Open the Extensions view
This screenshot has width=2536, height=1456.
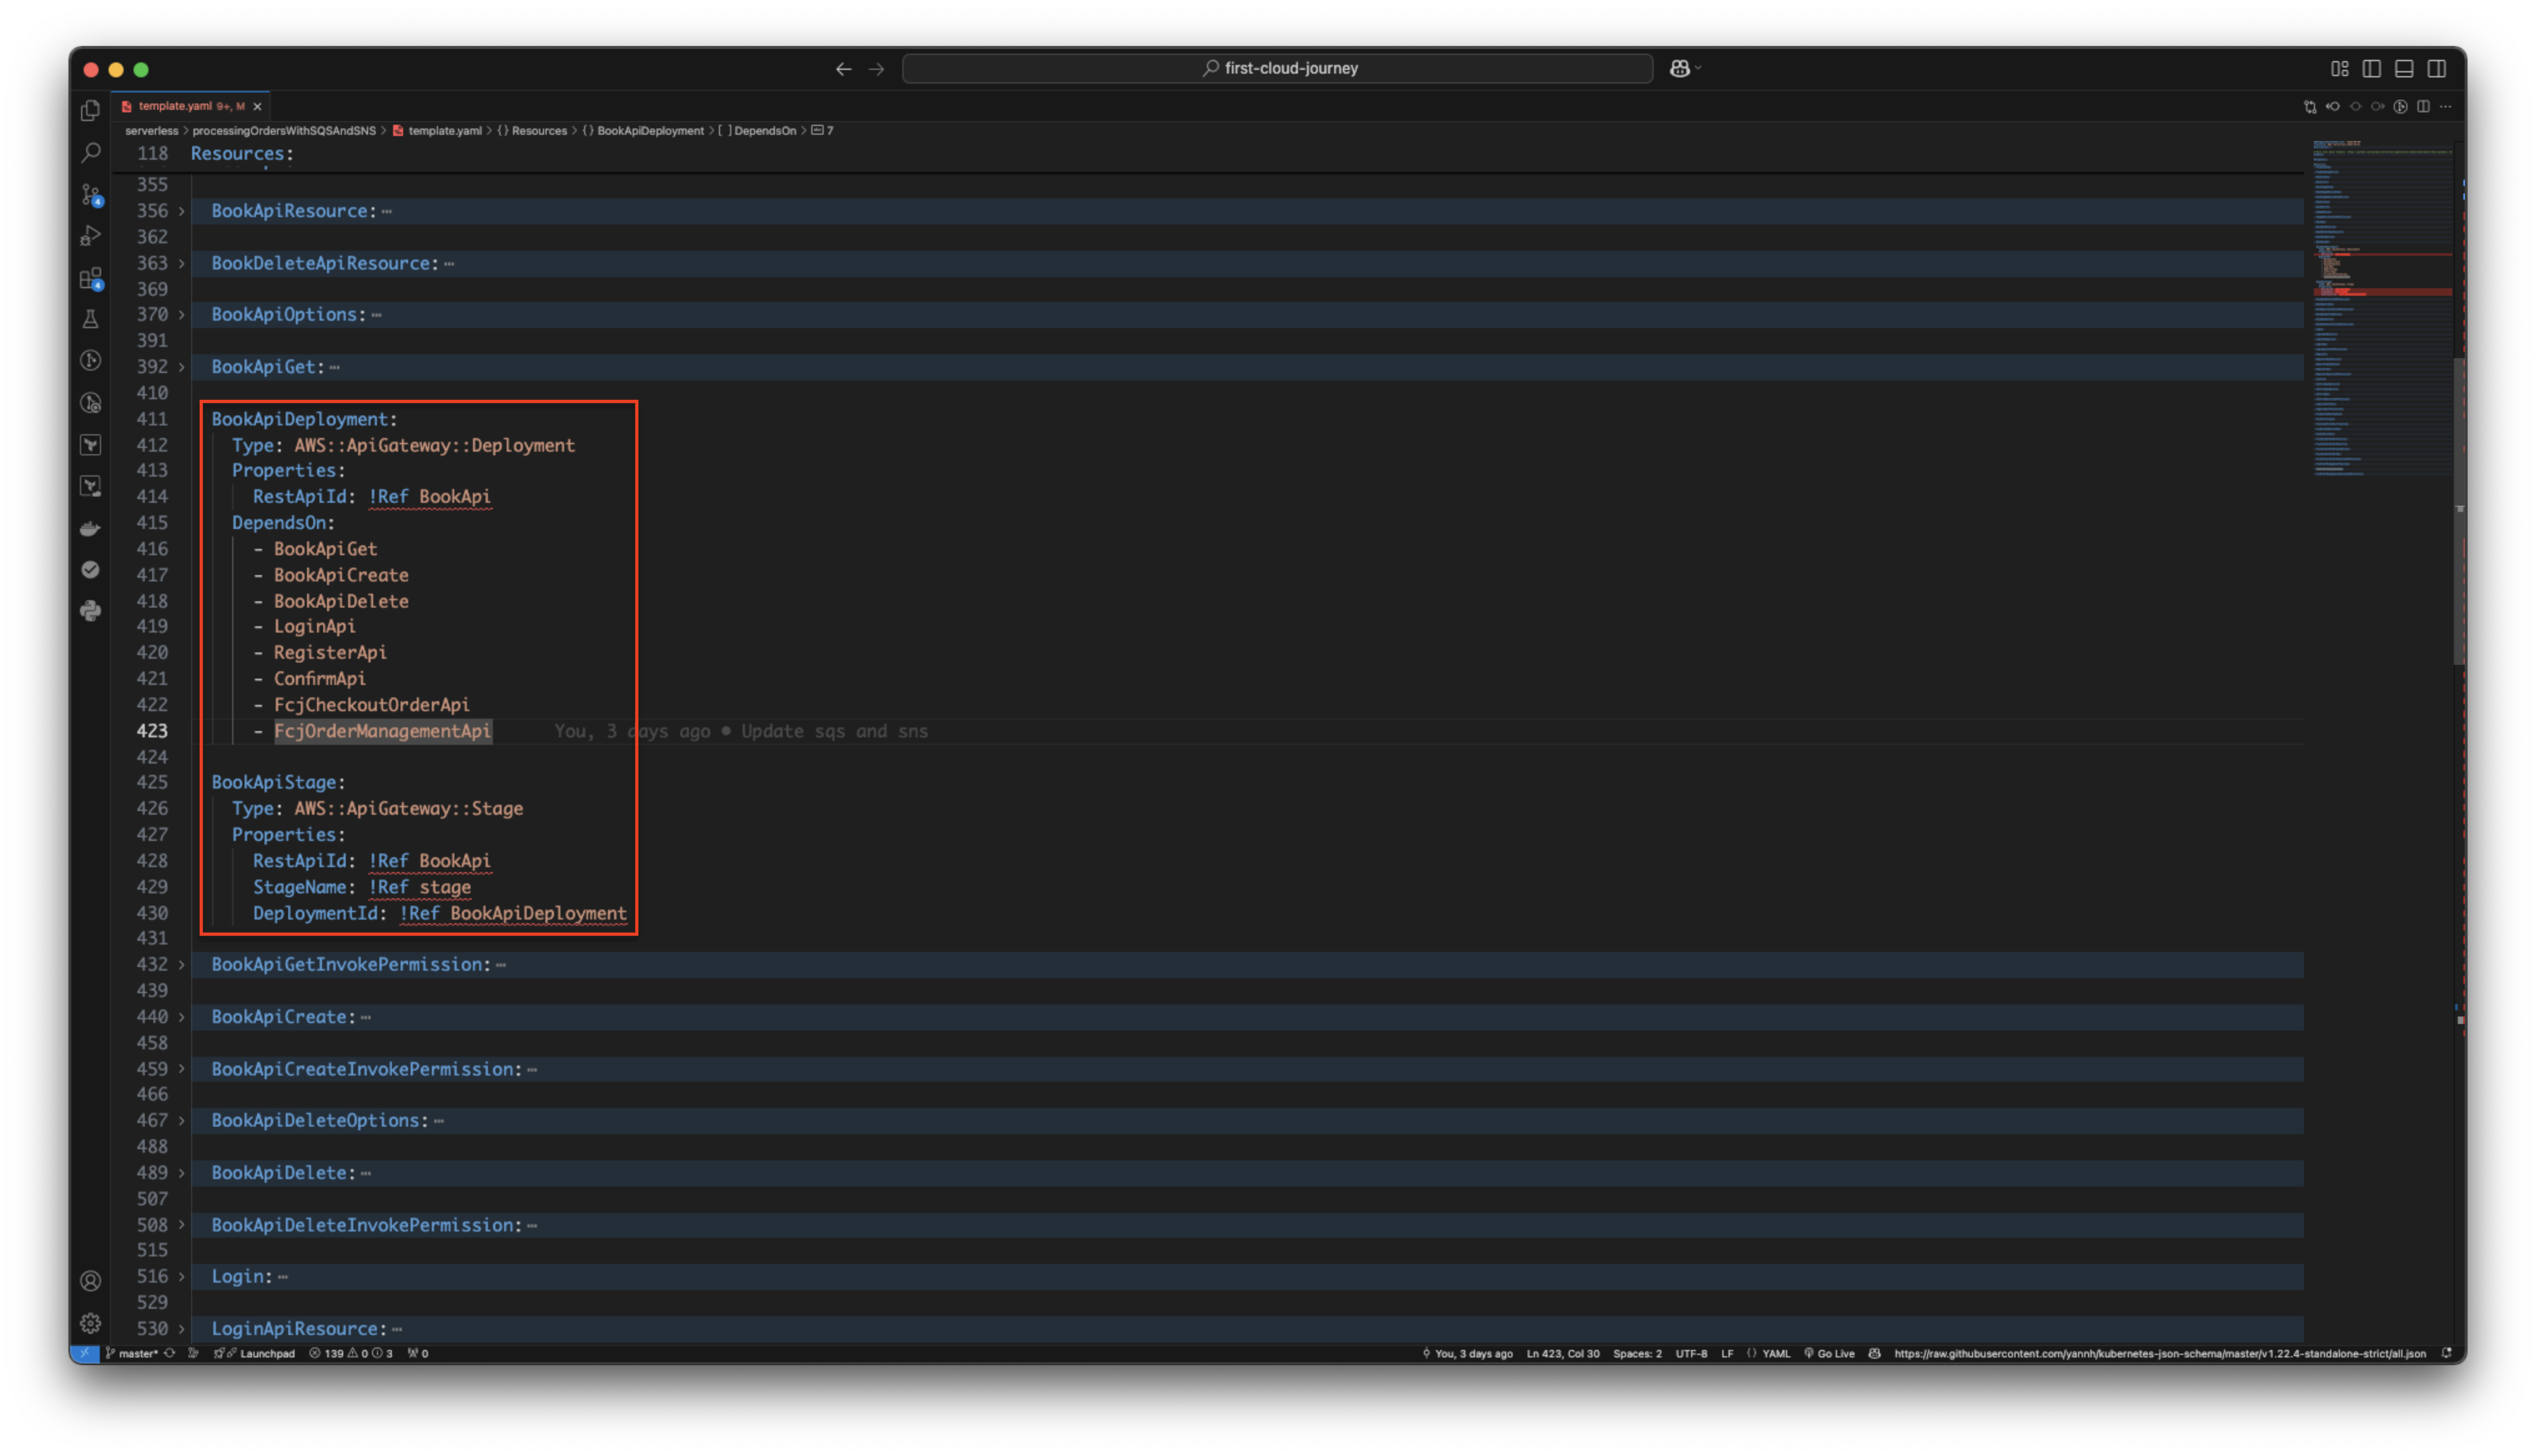pyautogui.click(x=91, y=278)
